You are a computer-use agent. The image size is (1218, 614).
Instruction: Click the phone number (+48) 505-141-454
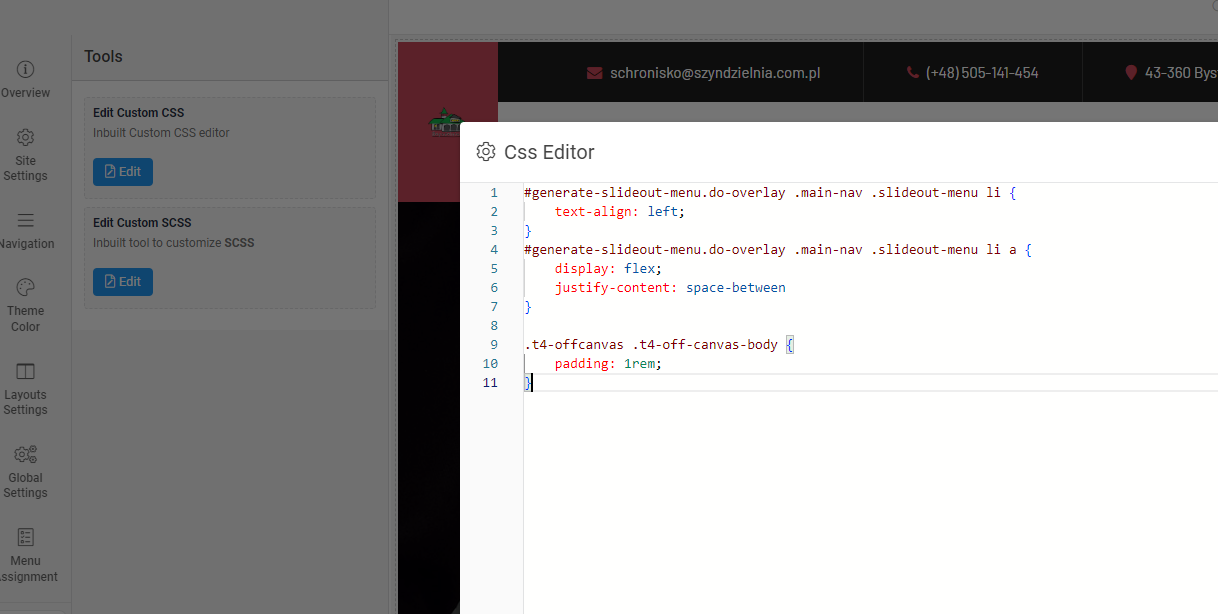pyautogui.click(x=981, y=73)
